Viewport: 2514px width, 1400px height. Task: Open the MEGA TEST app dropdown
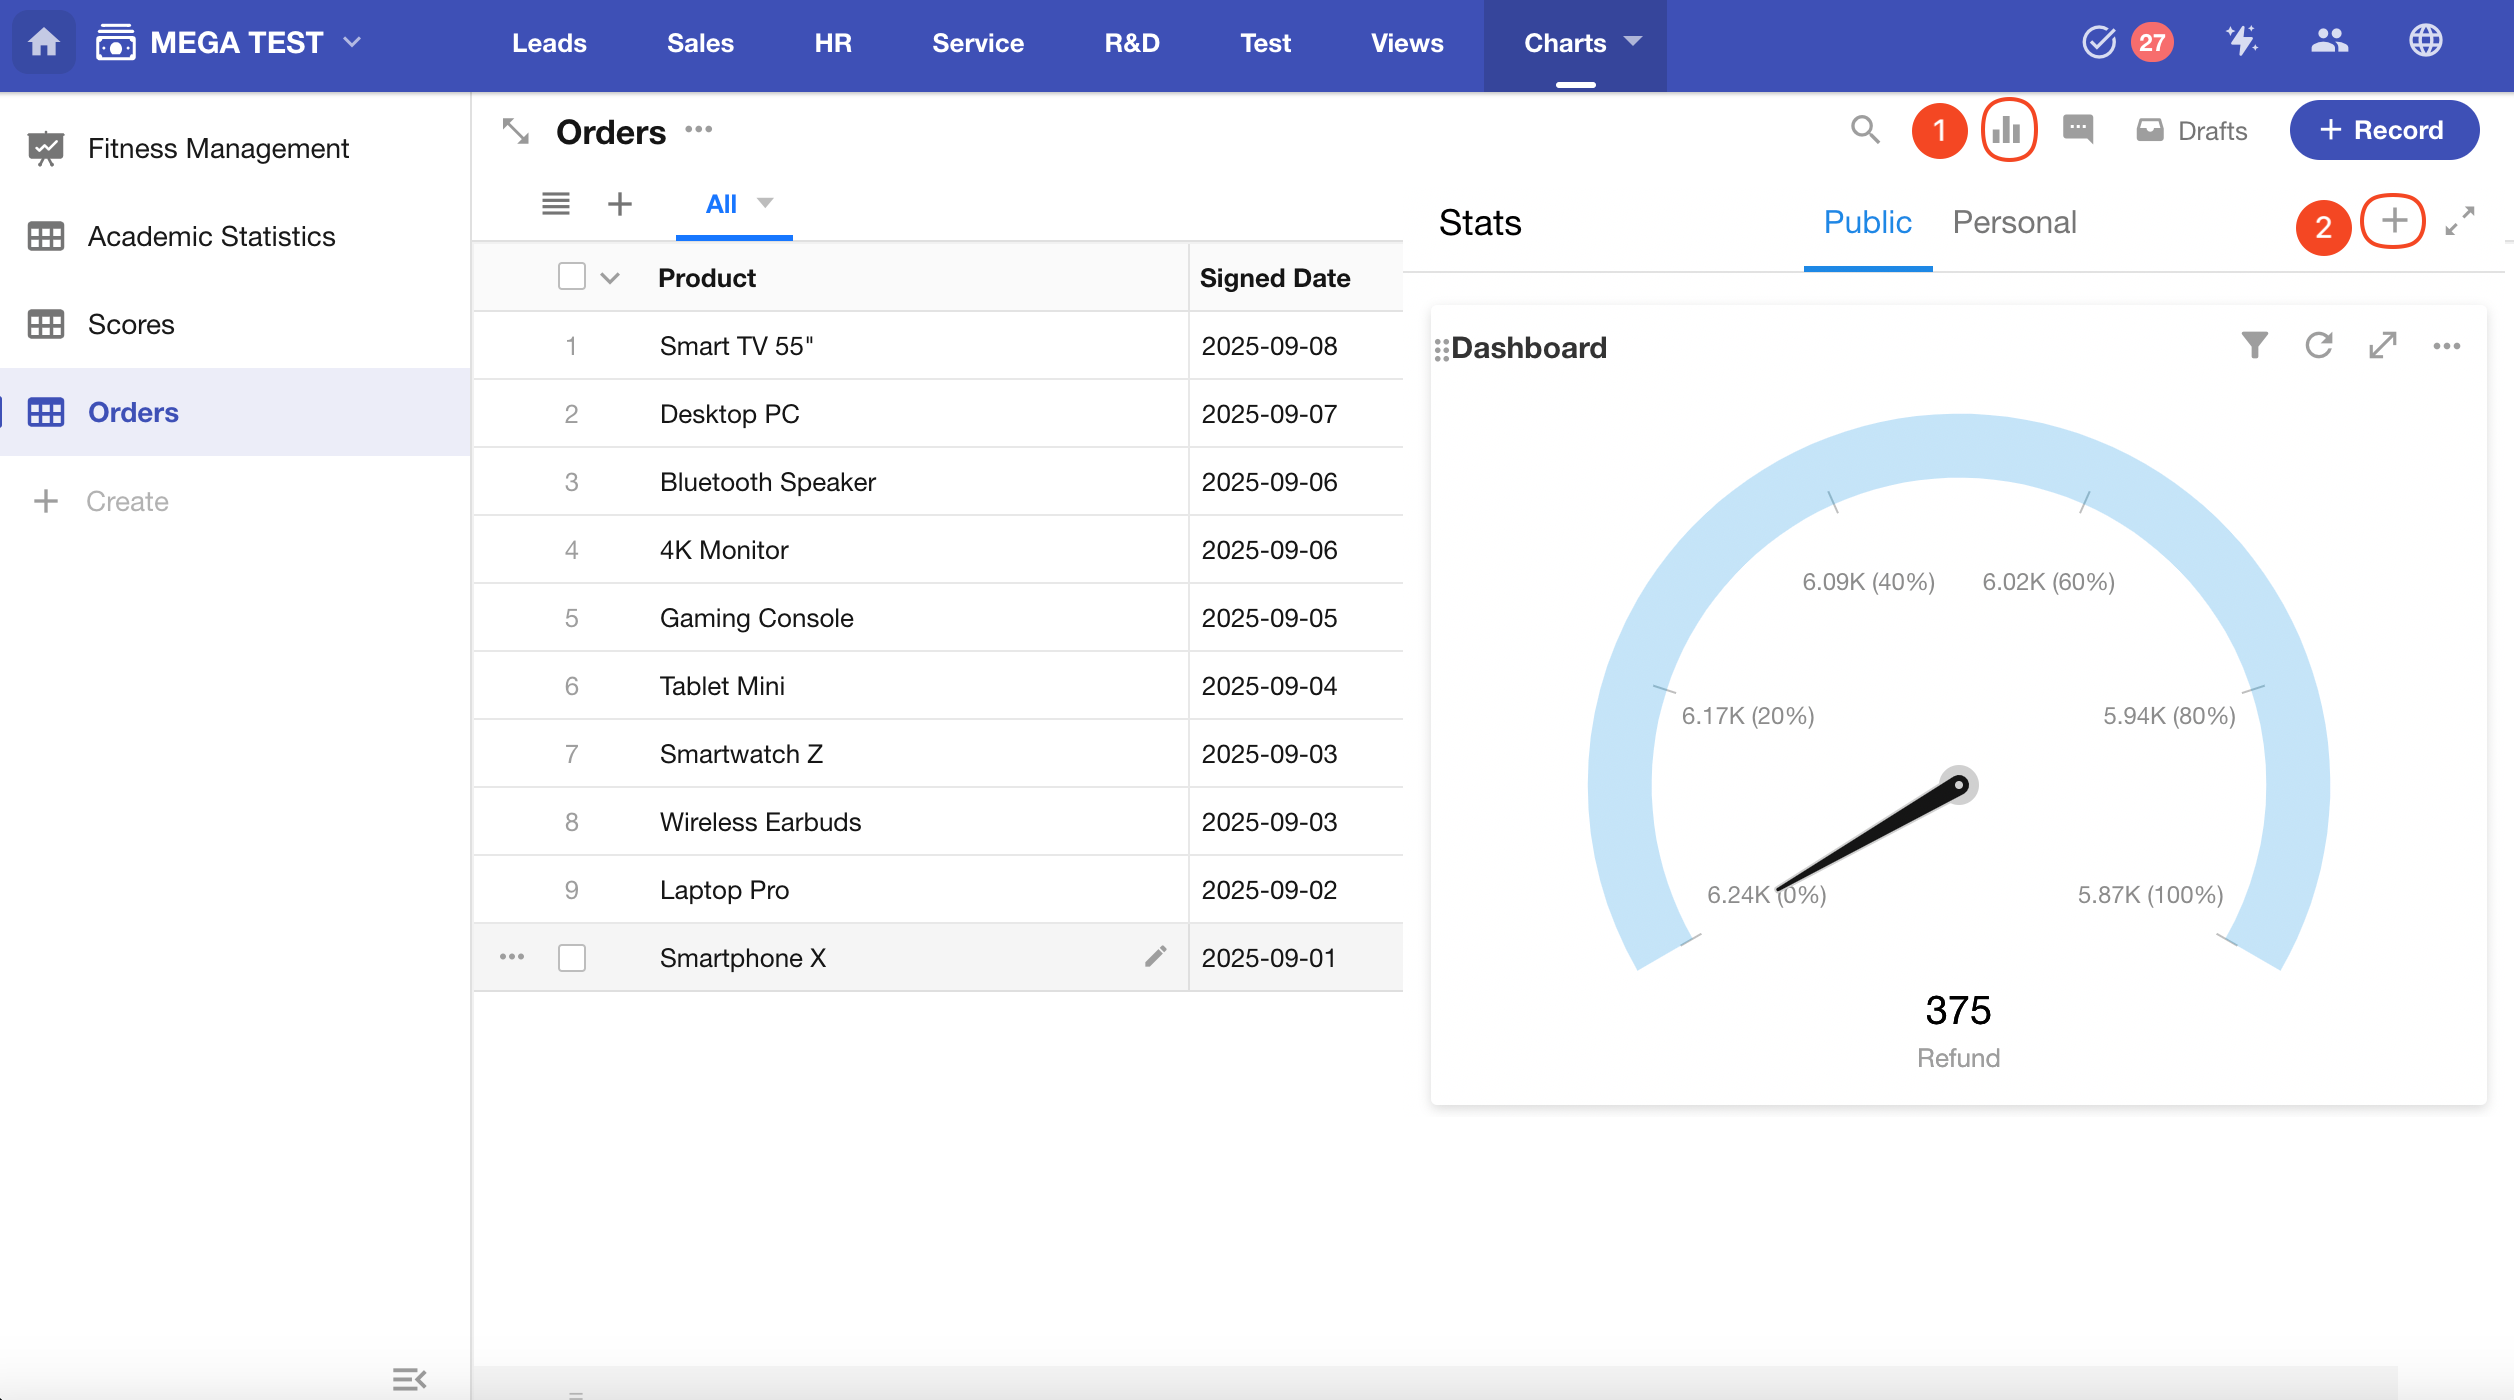pos(351,42)
